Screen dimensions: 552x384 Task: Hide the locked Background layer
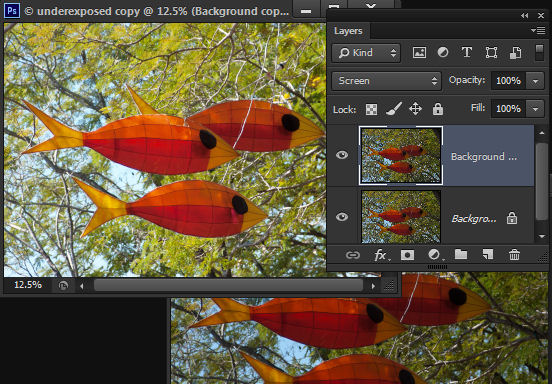342,217
